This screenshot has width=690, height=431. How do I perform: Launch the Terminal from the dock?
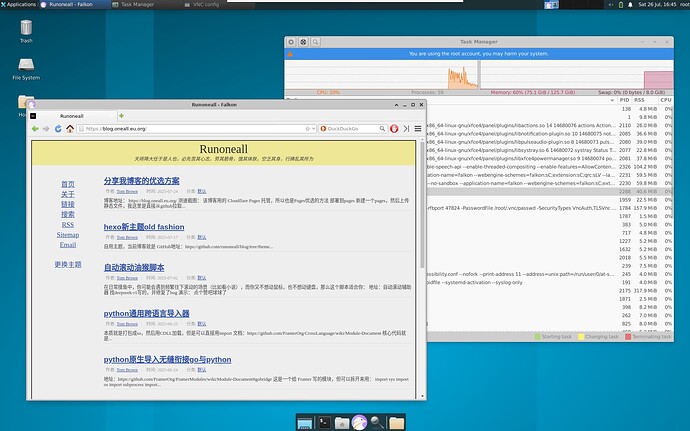point(324,423)
